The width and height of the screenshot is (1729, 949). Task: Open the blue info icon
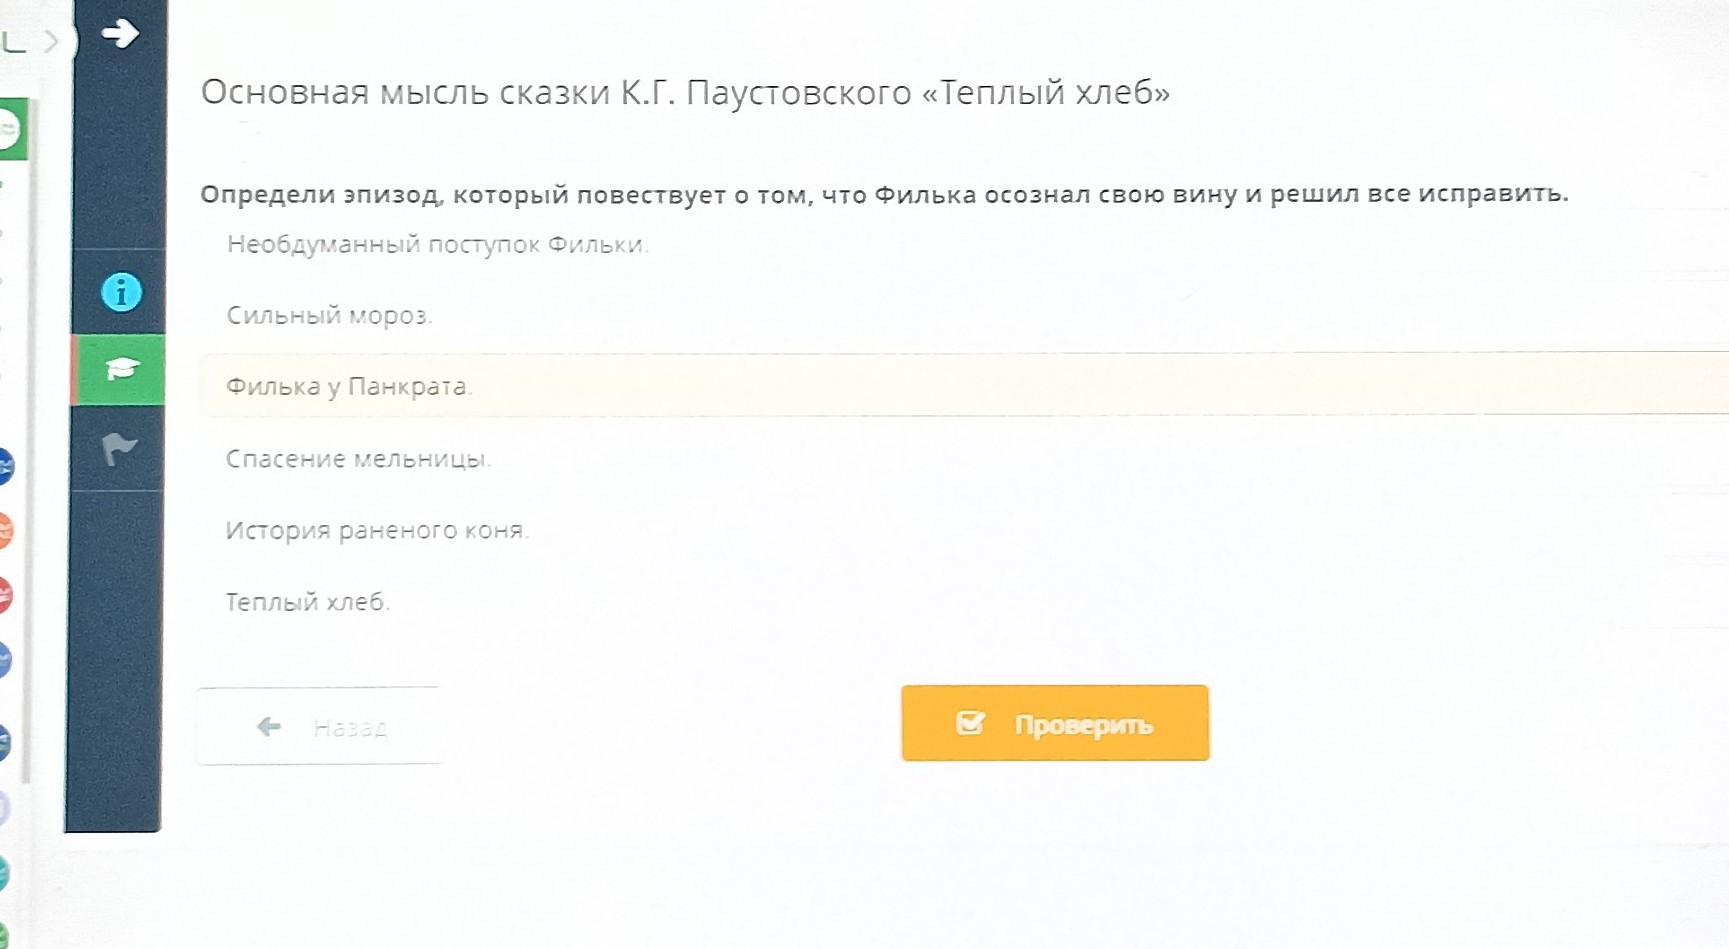[121, 292]
